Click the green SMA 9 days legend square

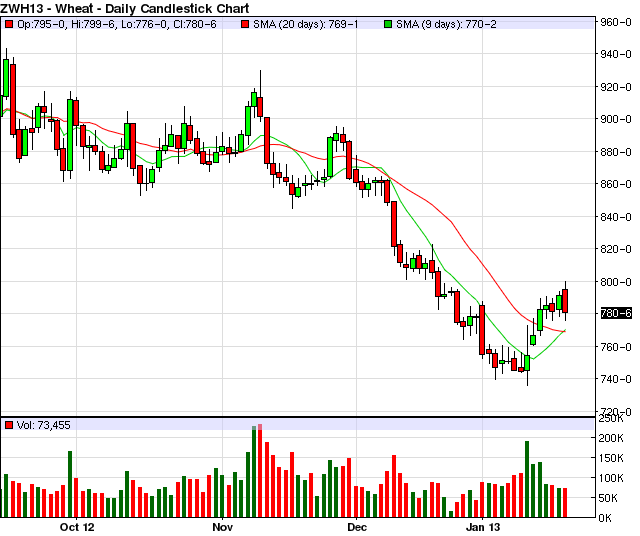click(x=388, y=24)
